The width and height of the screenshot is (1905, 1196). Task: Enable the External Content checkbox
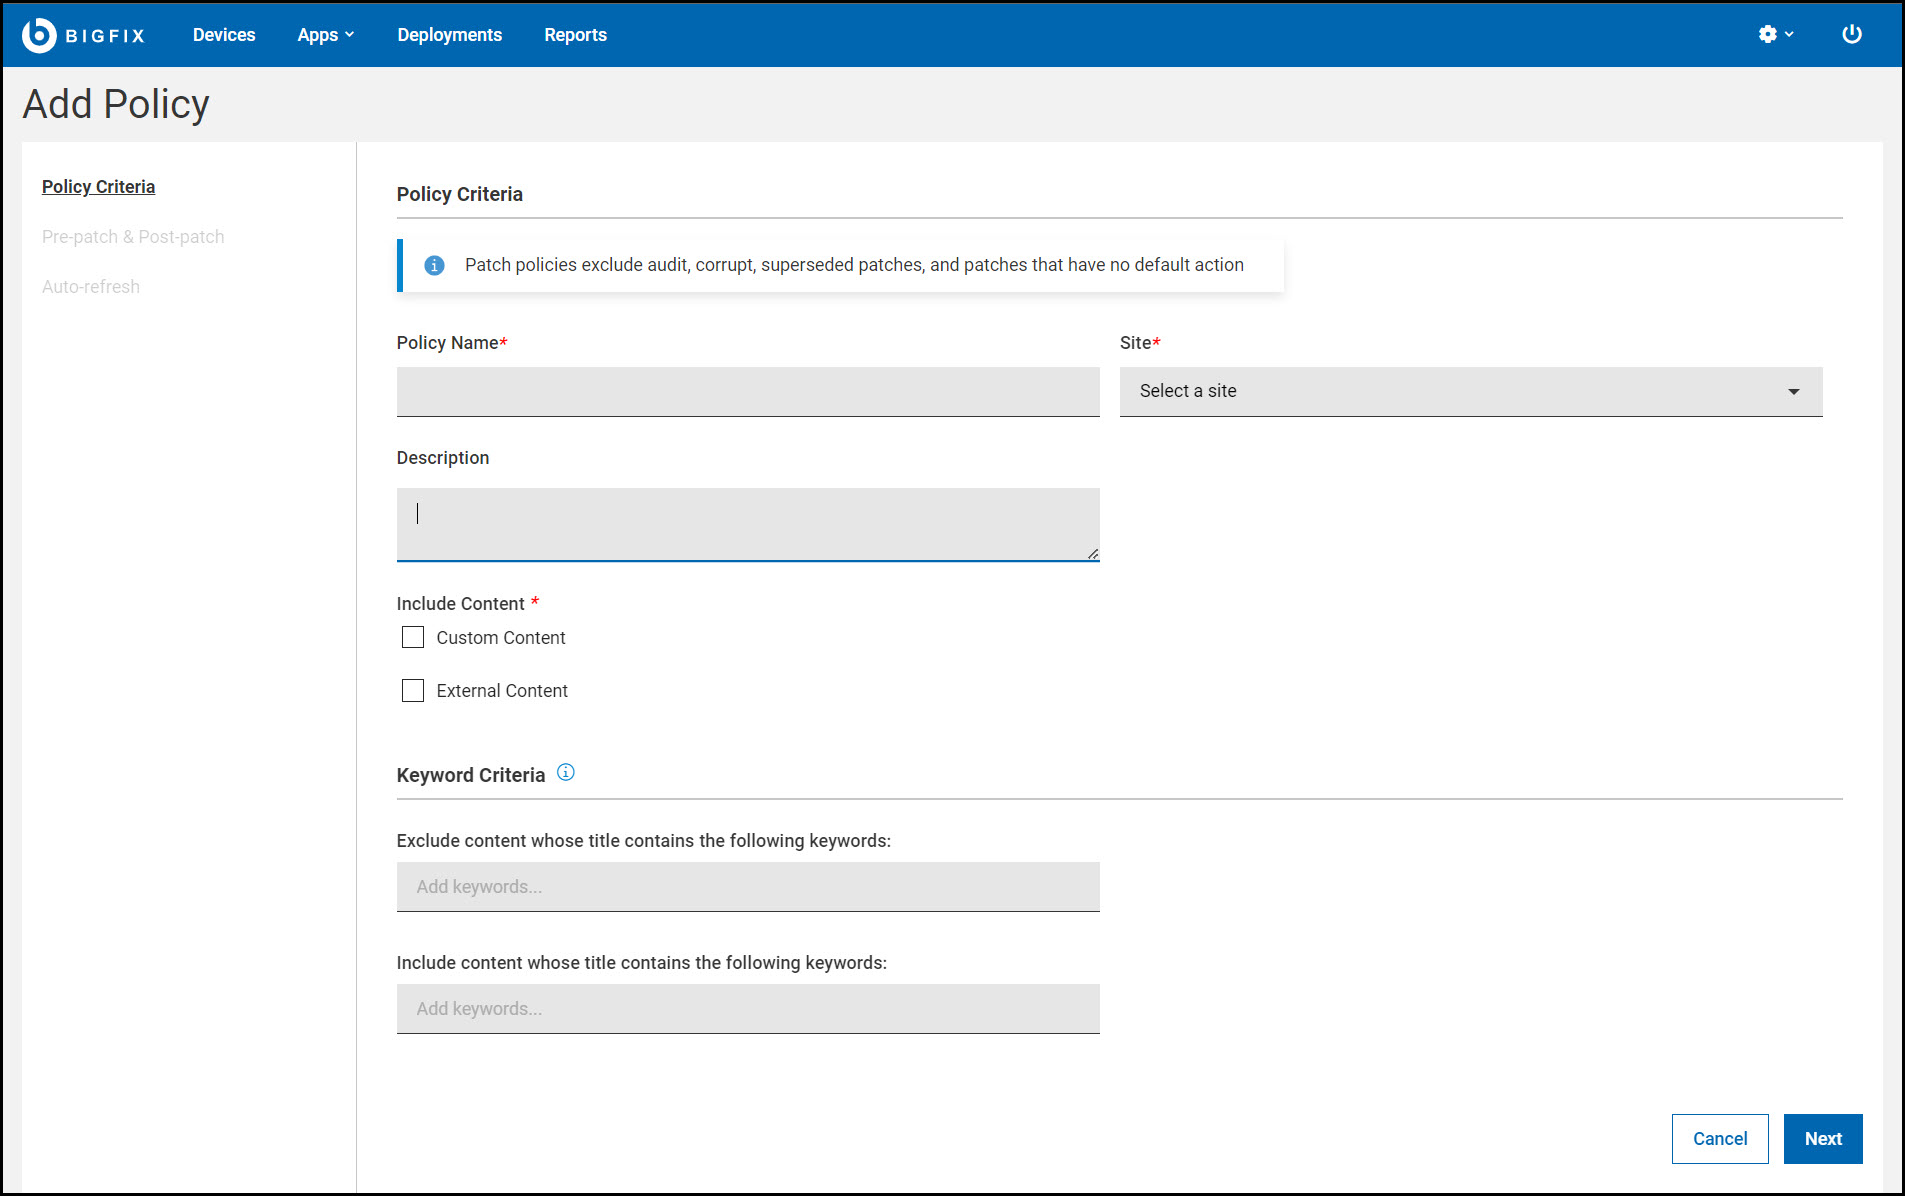coord(413,691)
